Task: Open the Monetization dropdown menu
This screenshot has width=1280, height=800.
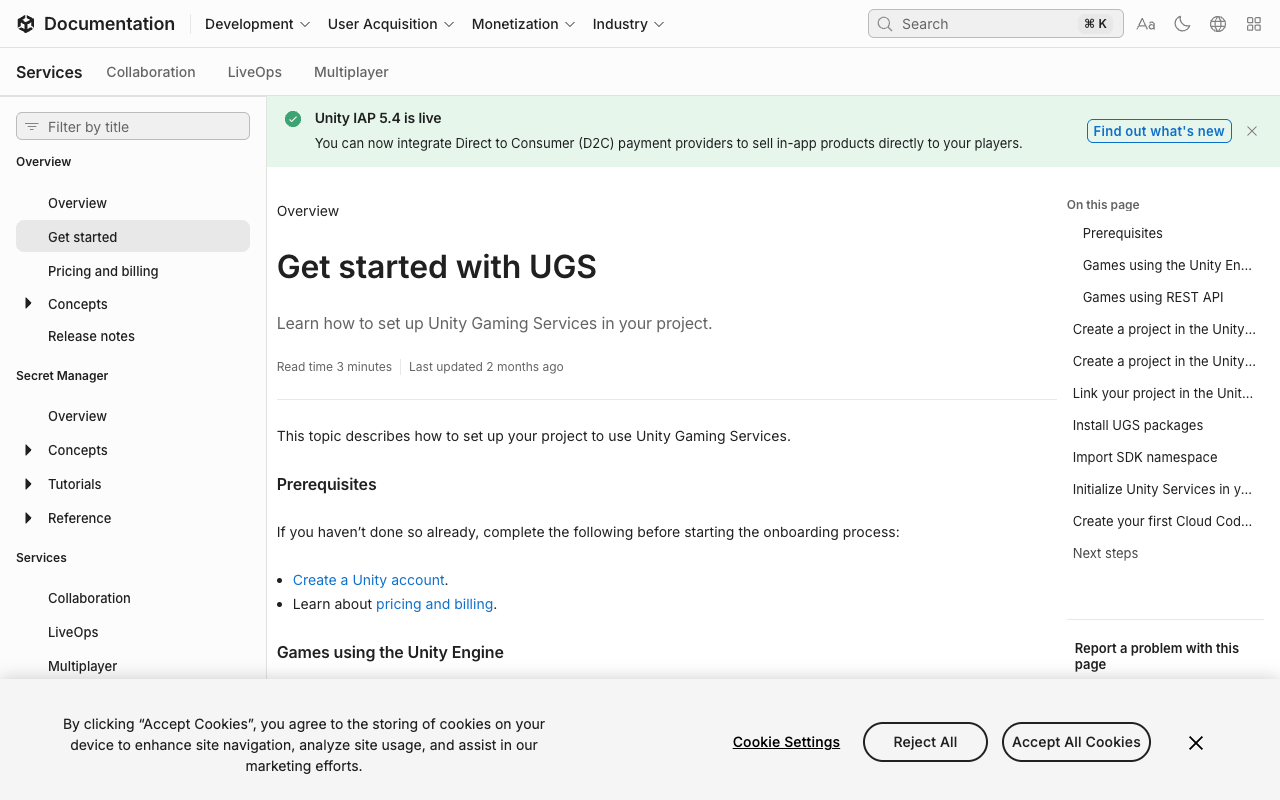Action: pos(523,24)
